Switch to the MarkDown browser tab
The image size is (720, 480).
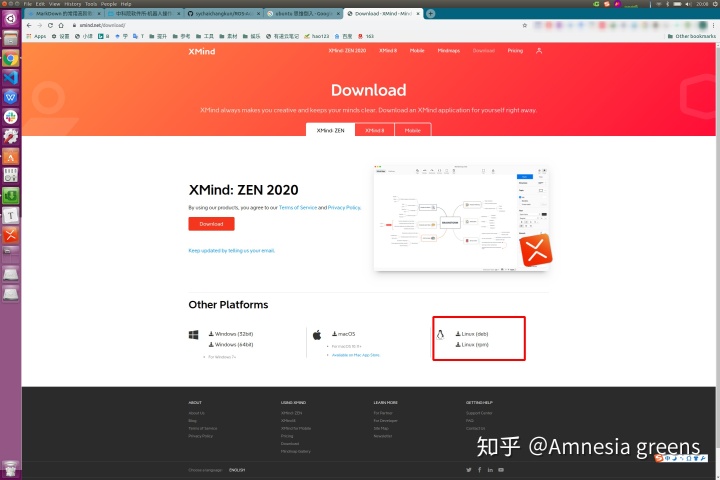point(63,14)
